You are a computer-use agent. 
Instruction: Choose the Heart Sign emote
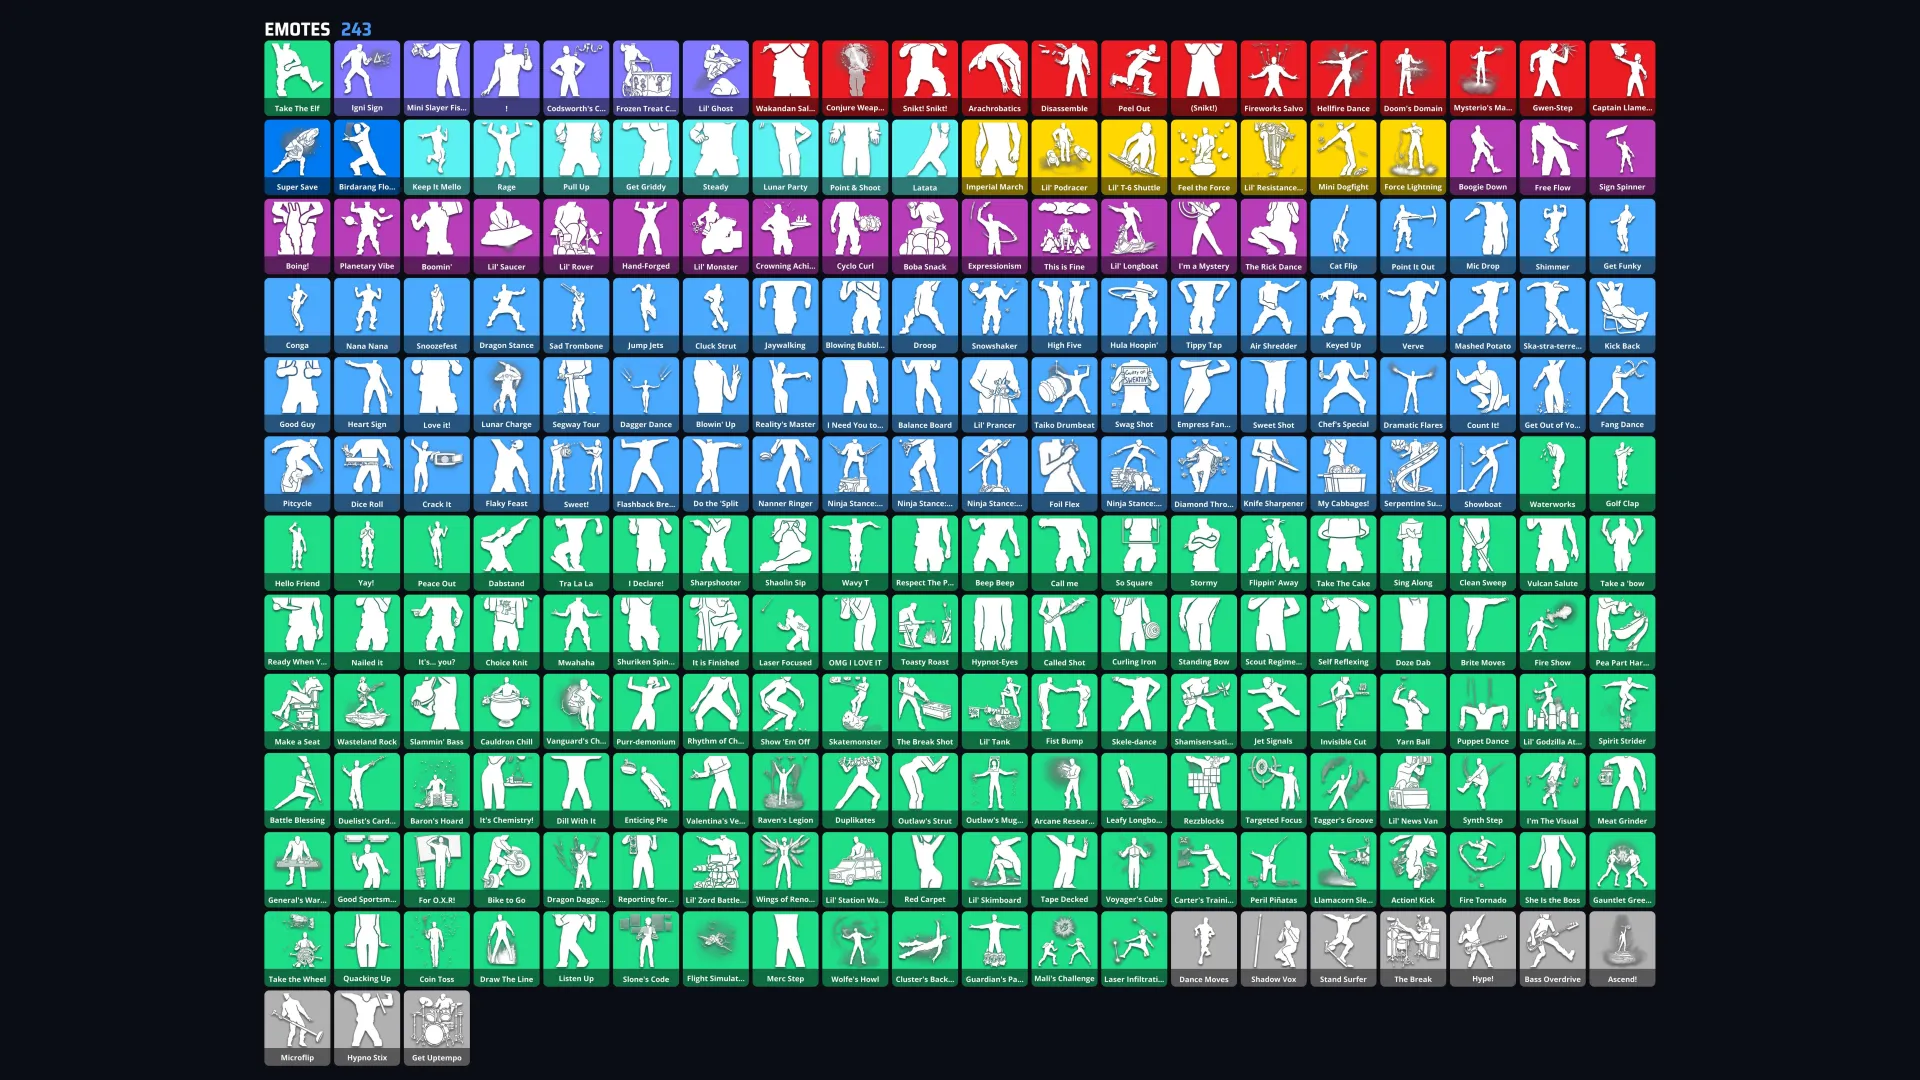[x=367, y=395]
